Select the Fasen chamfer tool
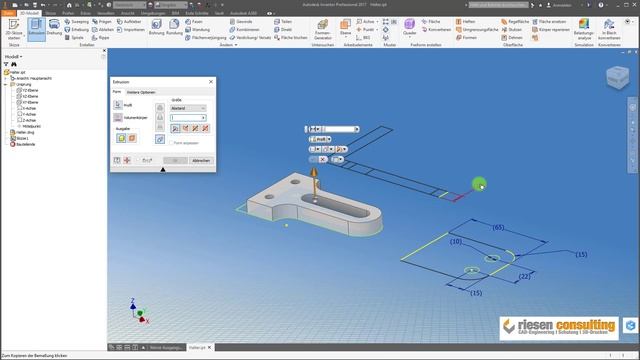 click(x=194, y=22)
